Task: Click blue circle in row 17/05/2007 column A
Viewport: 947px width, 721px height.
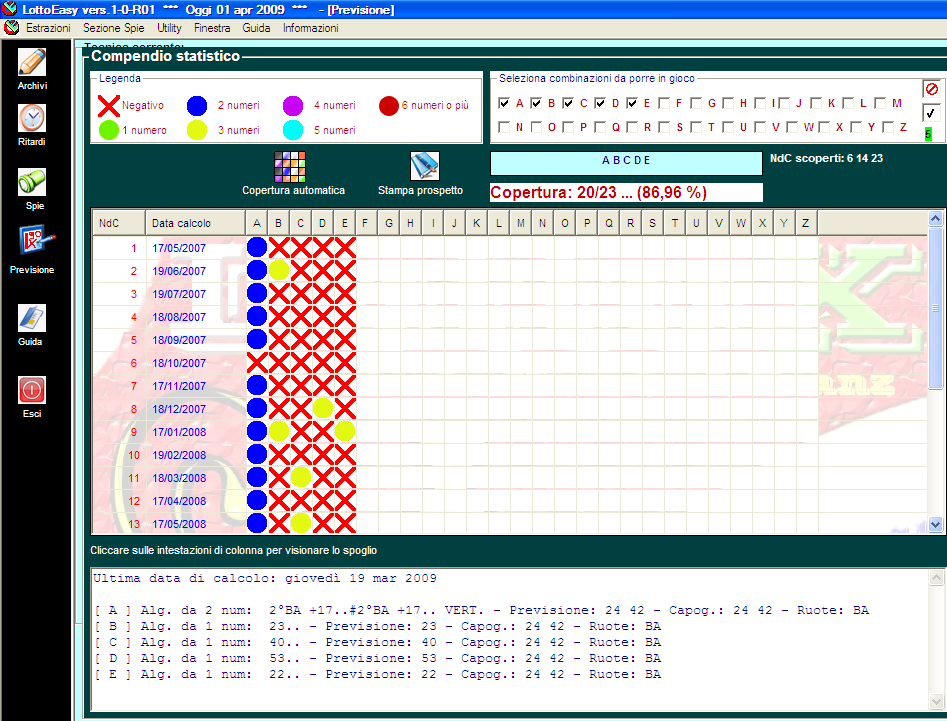Action: [x=257, y=248]
